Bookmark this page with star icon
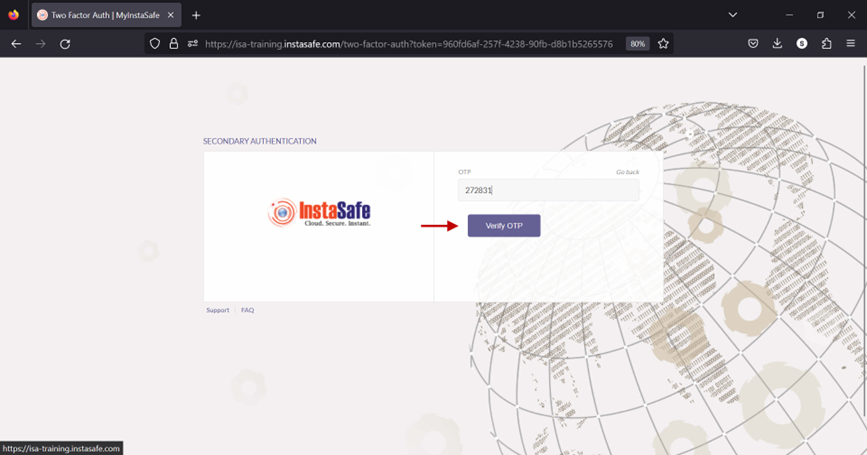Image resolution: width=867 pixels, height=455 pixels. click(x=664, y=44)
